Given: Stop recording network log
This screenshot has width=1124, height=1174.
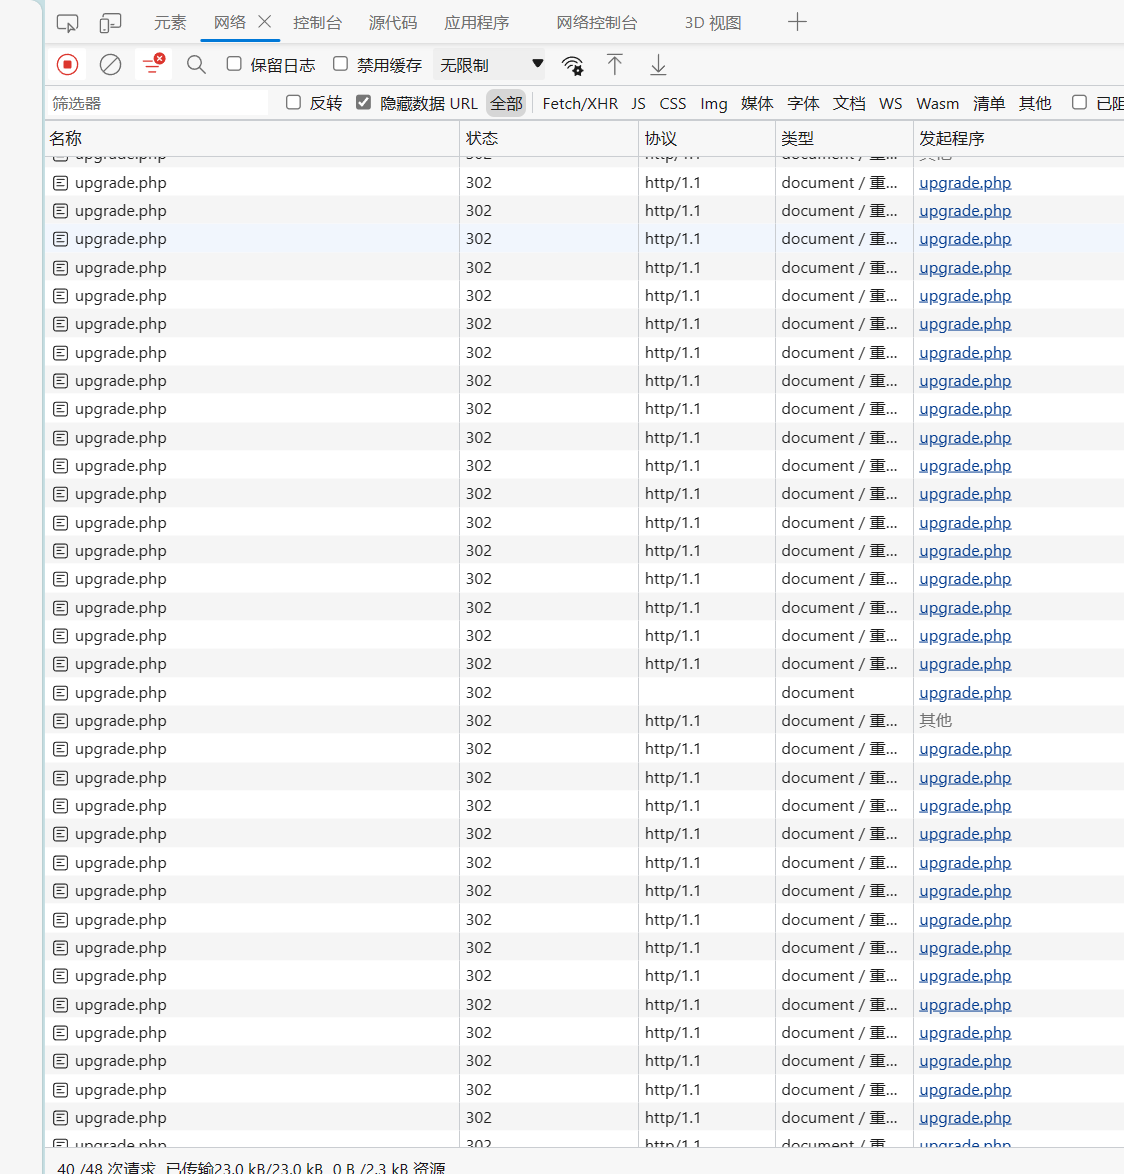Looking at the screenshot, I should click(x=67, y=65).
